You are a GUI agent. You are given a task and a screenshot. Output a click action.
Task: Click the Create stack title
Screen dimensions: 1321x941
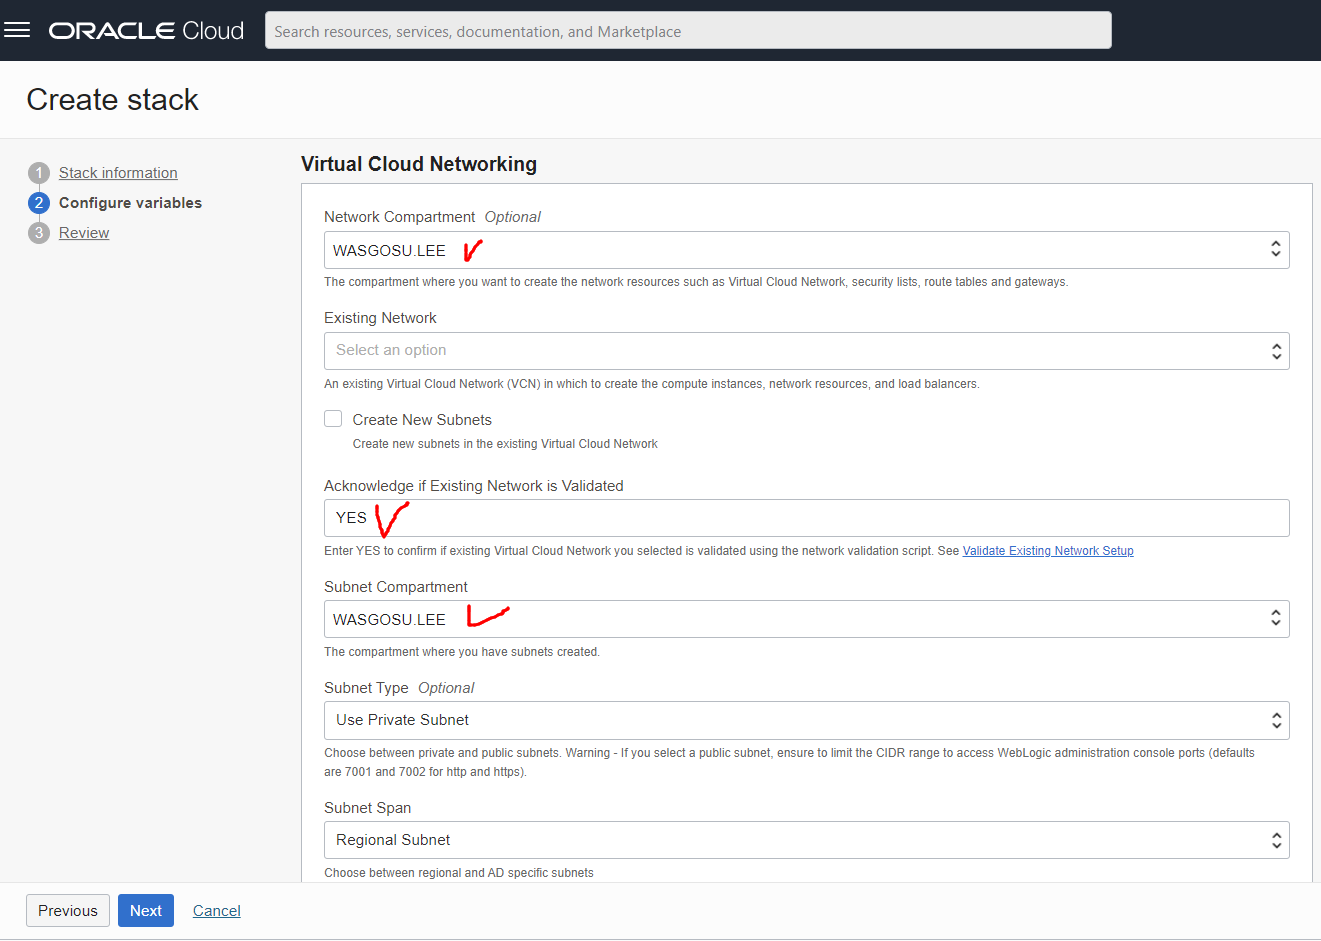113,100
